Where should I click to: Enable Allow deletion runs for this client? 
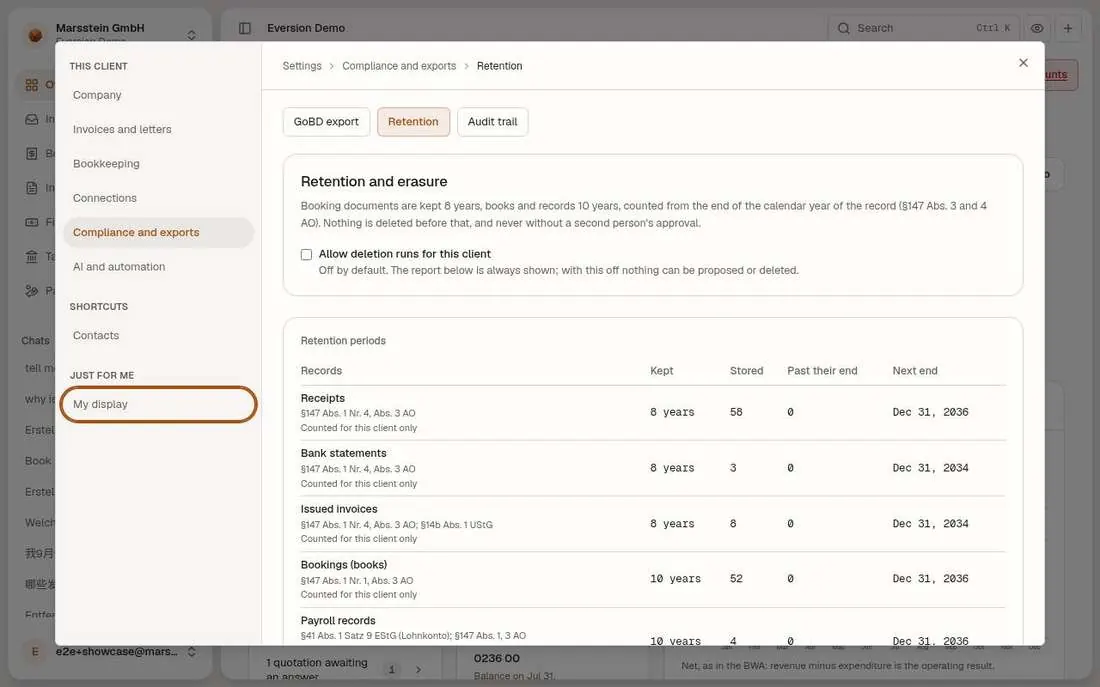coord(307,254)
